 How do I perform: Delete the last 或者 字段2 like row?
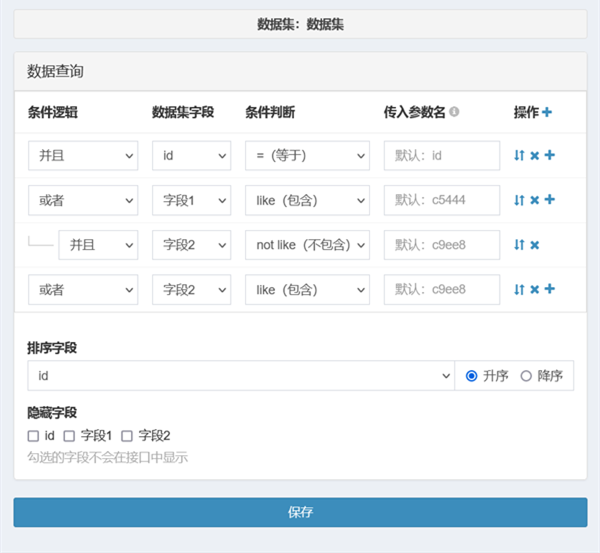pos(534,289)
